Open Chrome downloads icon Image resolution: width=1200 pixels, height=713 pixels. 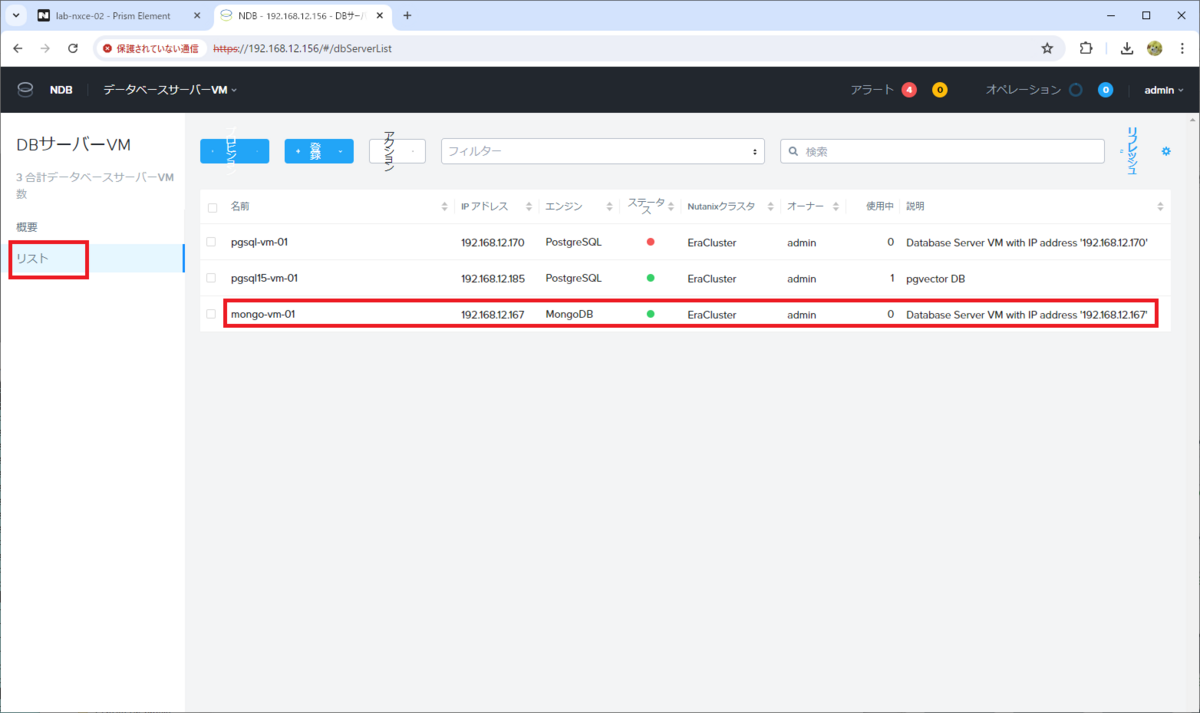pyautogui.click(x=1126, y=48)
